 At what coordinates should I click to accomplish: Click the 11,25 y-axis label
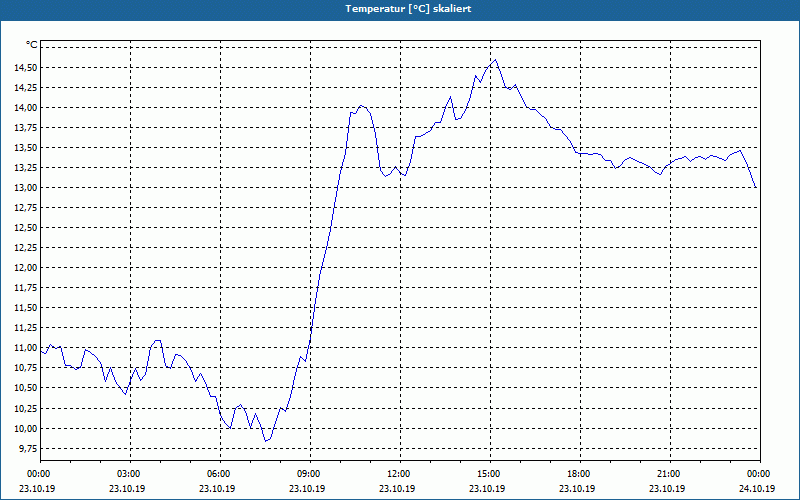[24, 328]
